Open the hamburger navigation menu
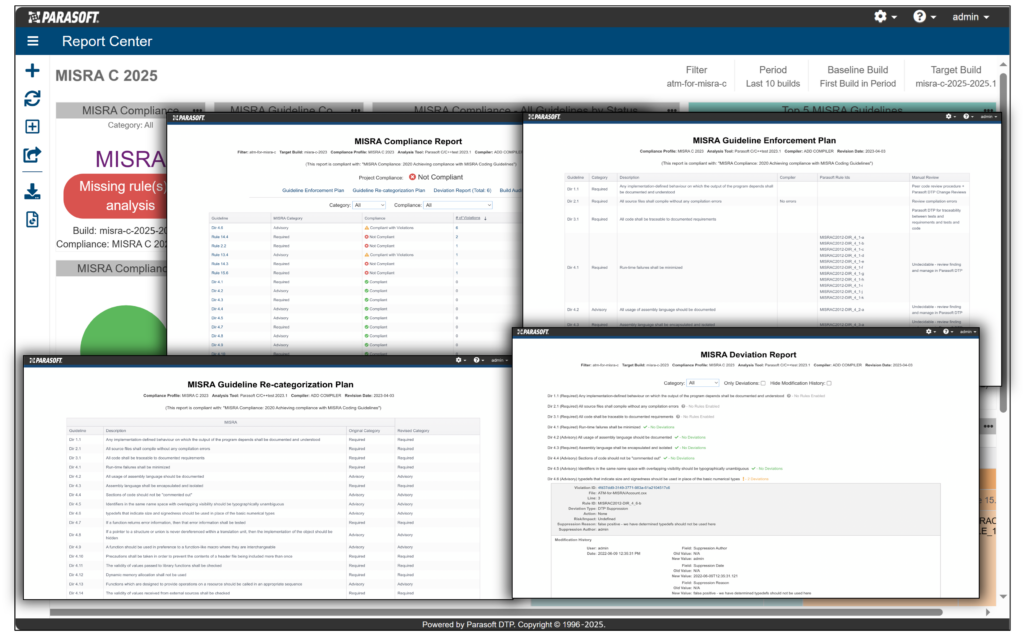This screenshot has width=1024, height=636. point(33,41)
